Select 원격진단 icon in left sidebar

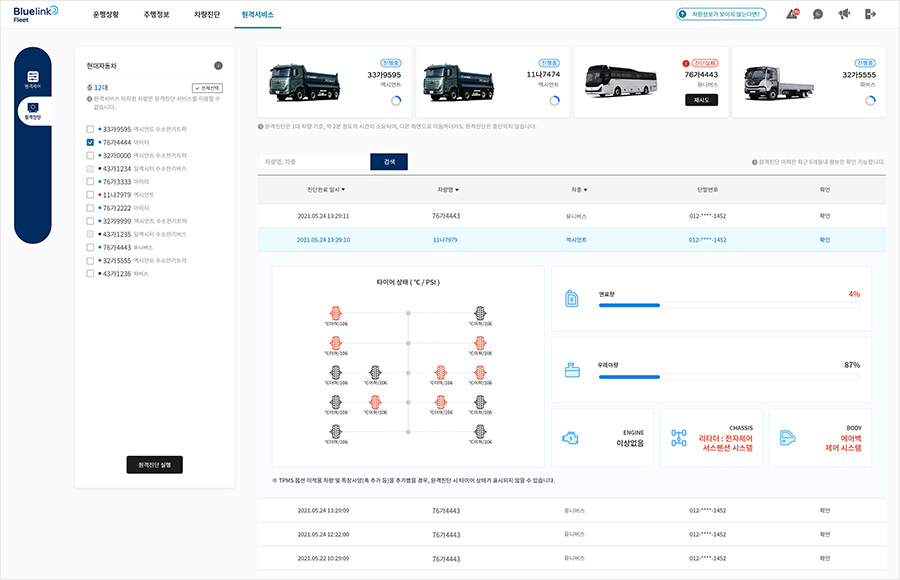coord(33,110)
